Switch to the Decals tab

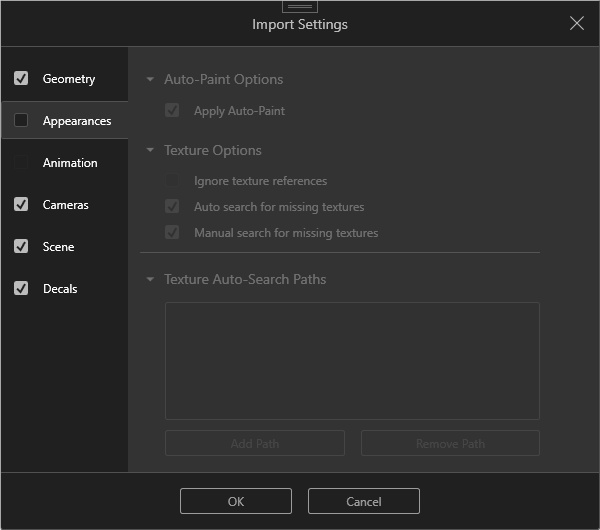60,289
